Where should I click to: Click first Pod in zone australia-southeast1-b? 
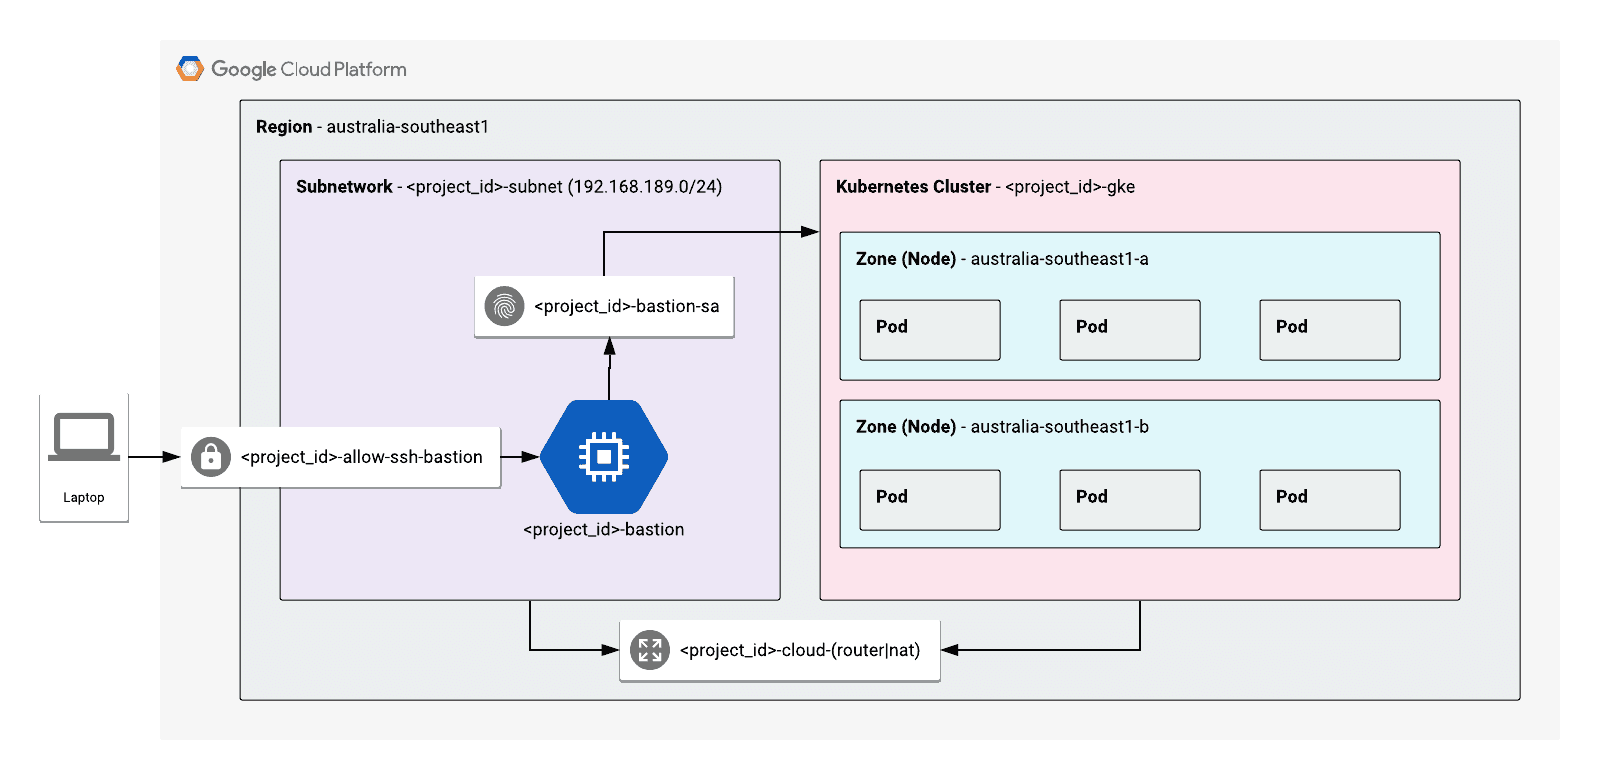tap(930, 500)
